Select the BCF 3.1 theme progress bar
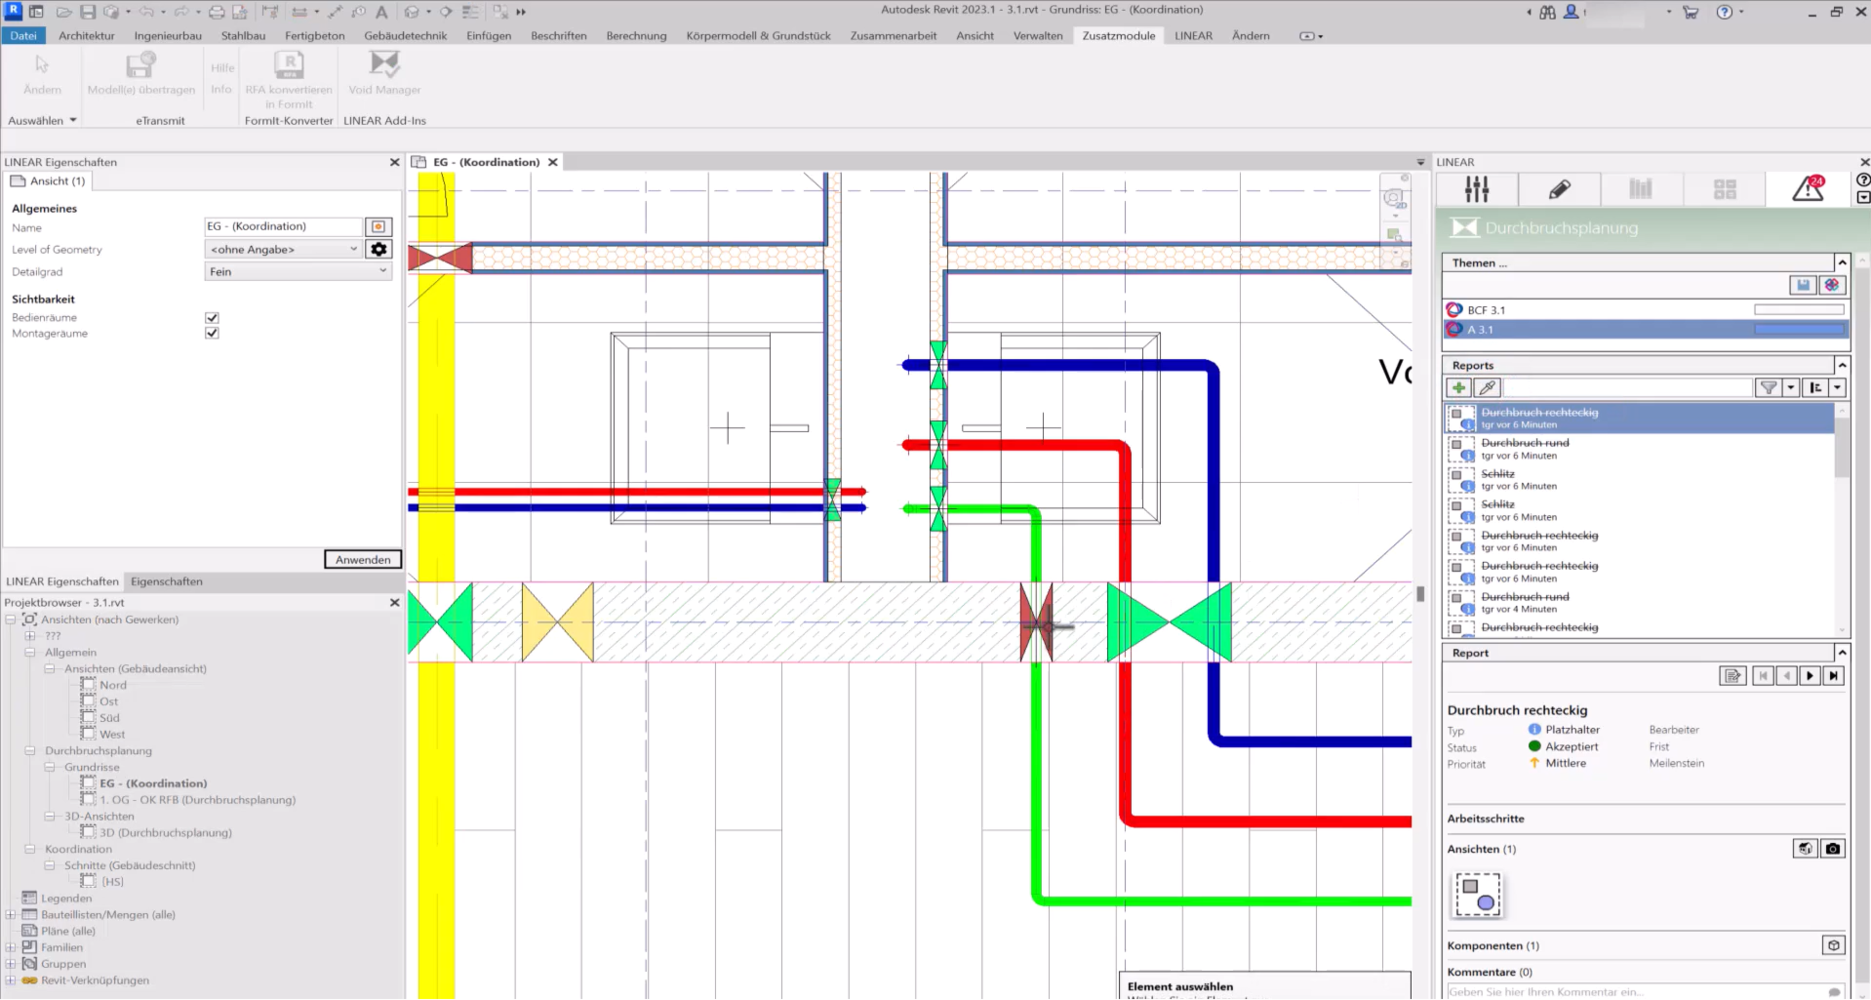The image size is (1871, 1000). pos(1798,310)
